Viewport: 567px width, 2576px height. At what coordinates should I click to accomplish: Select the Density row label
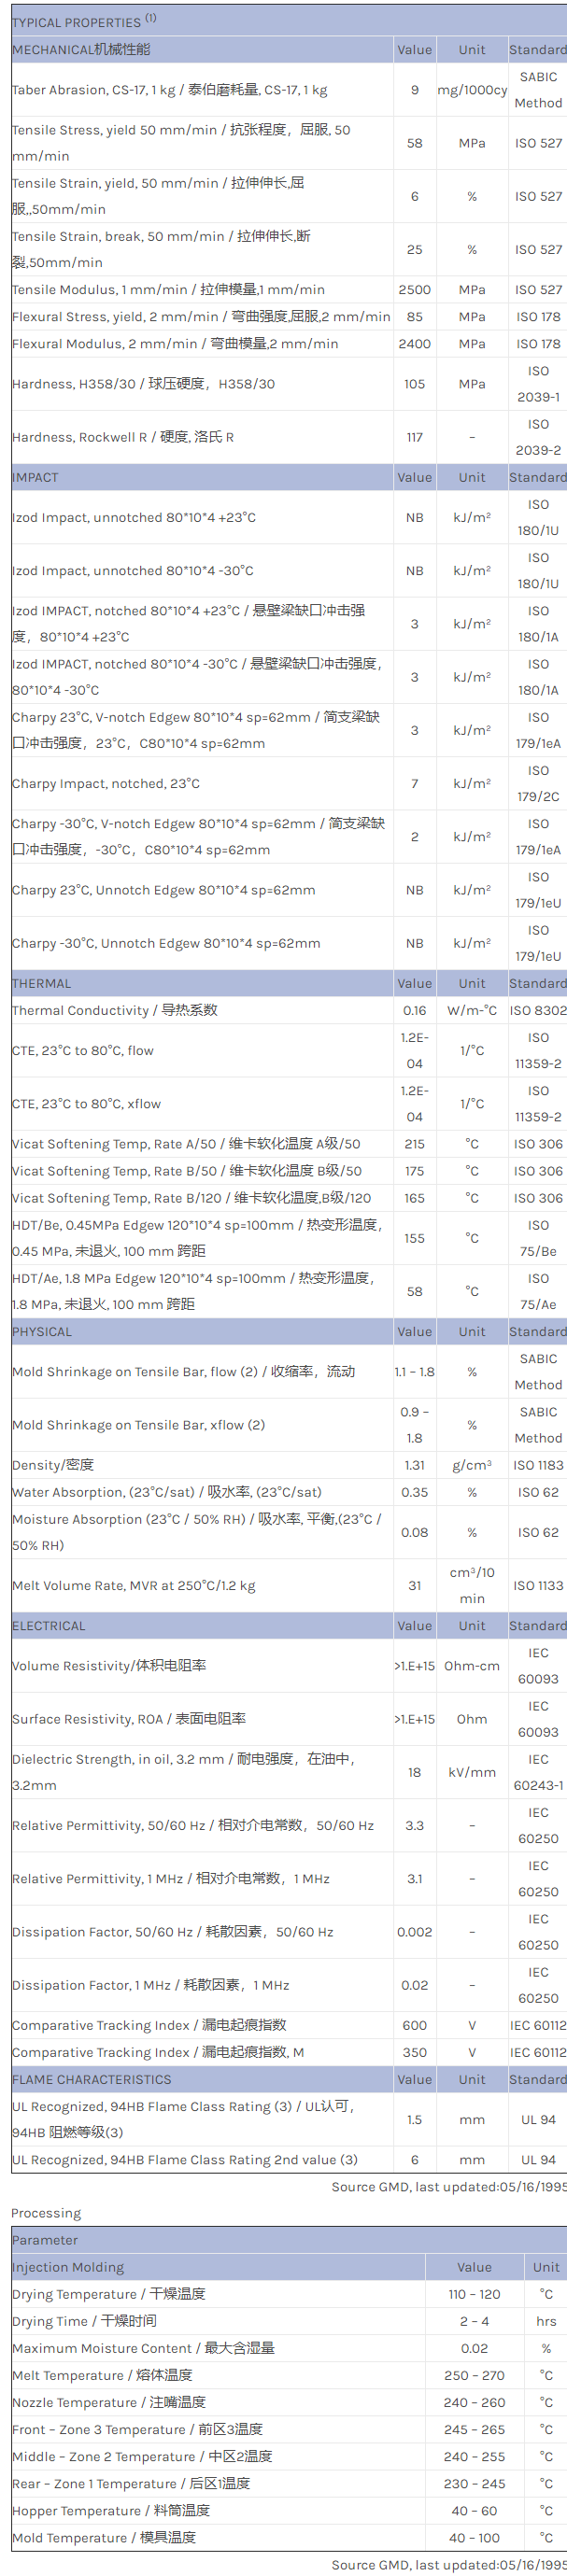[x=53, y=1465]
